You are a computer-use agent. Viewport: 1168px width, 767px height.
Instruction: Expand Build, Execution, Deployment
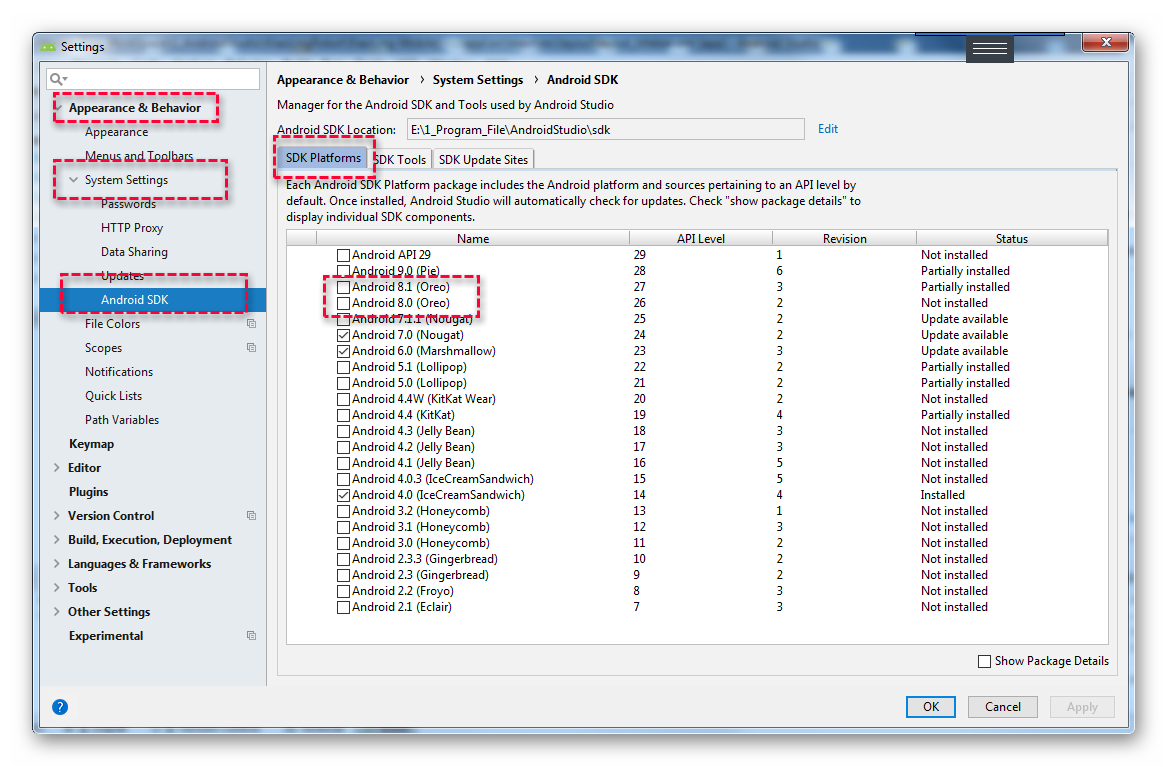point(57,539)
